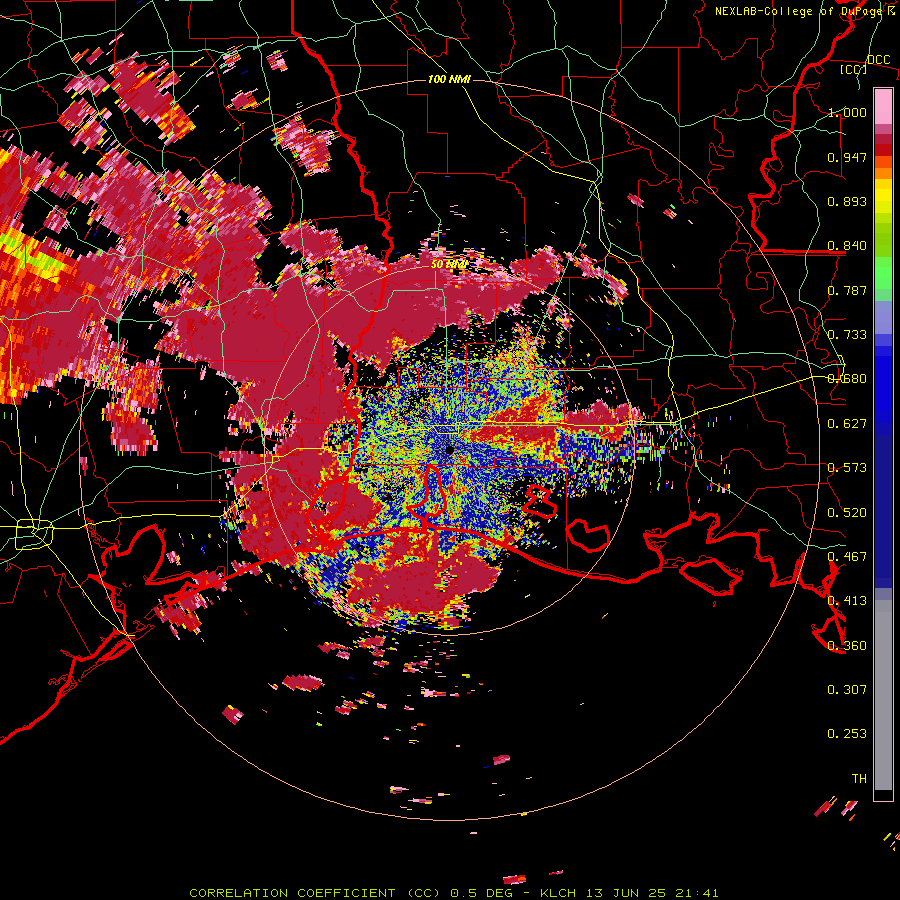This screenshot has width=900, height=900.
Task: Click the black radar site dot at center
Action: 449,451
